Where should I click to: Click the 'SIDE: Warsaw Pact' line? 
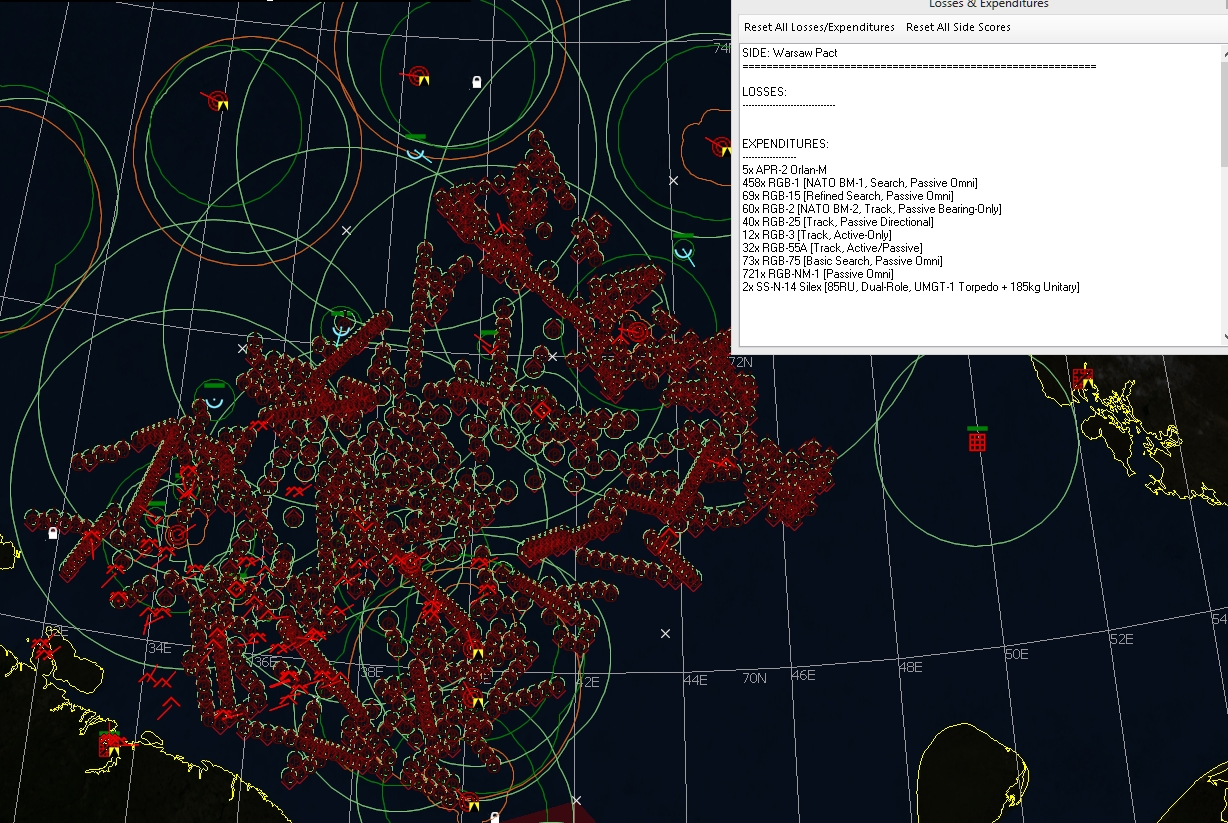(x=790, y=52)
